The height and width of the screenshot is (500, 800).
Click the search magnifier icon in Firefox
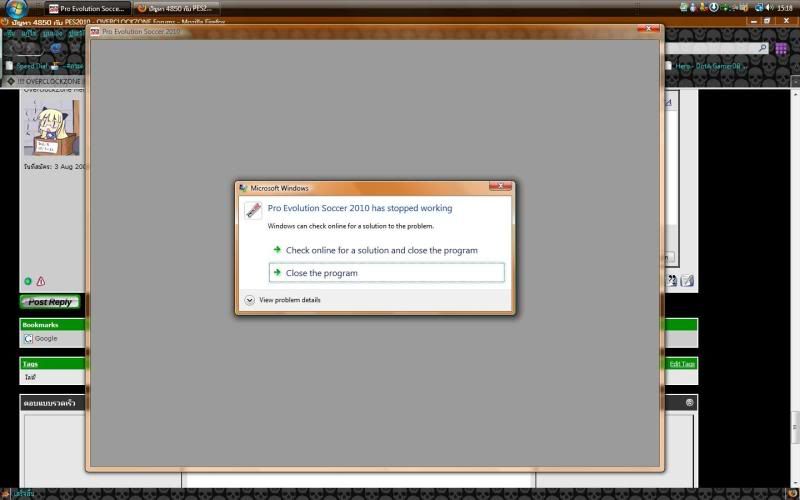(762, 49)
